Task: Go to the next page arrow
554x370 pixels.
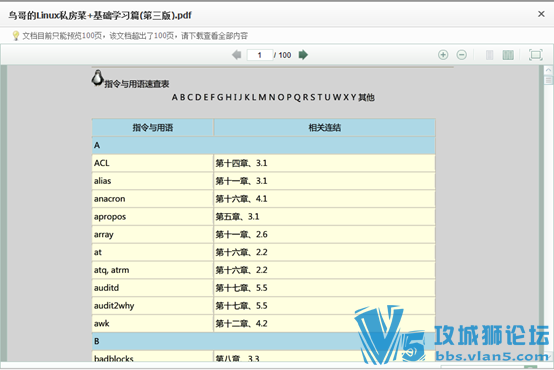Action: [x=303, y=55]
